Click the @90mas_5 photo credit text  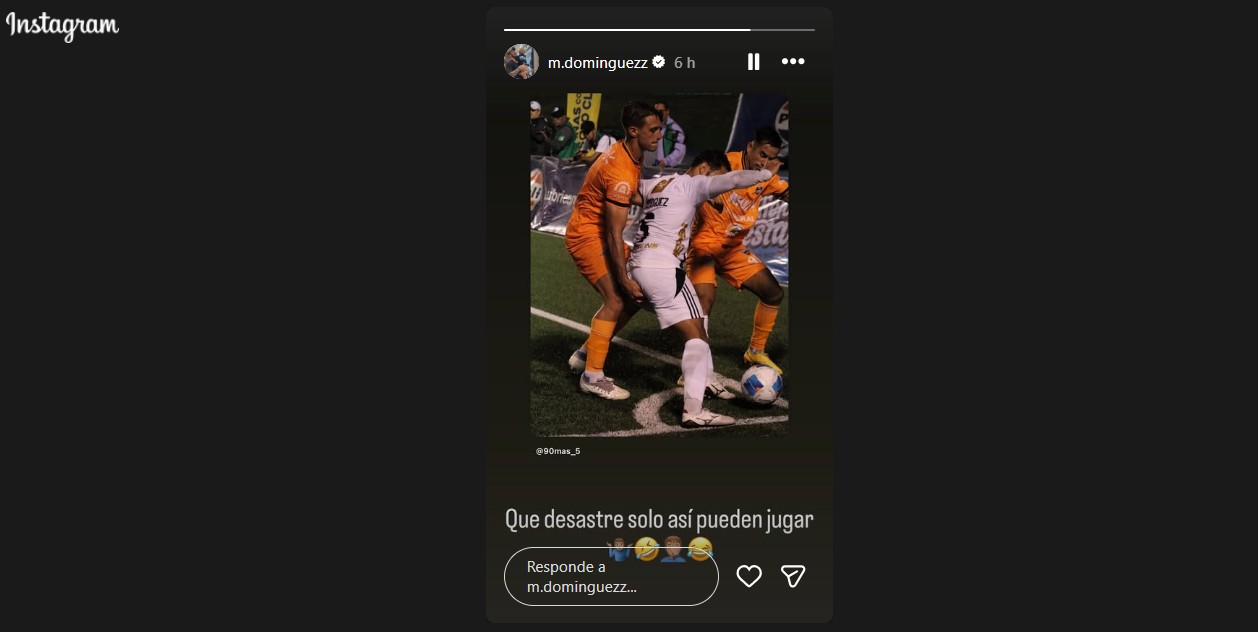[558, 451]
